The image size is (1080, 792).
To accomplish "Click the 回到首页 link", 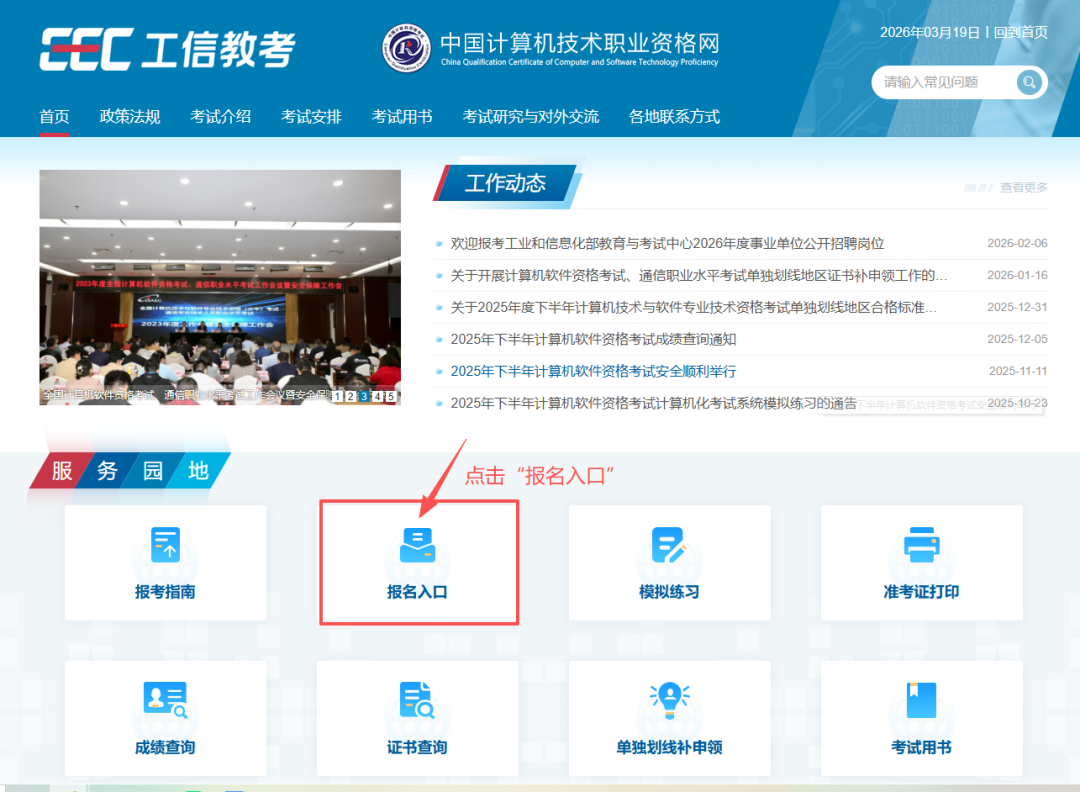I will pos(1021,32).
